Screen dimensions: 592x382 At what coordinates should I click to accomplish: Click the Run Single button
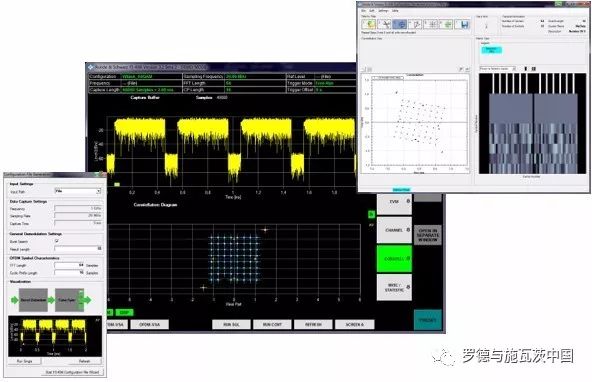pyautogui.click(x=25, y=361)
